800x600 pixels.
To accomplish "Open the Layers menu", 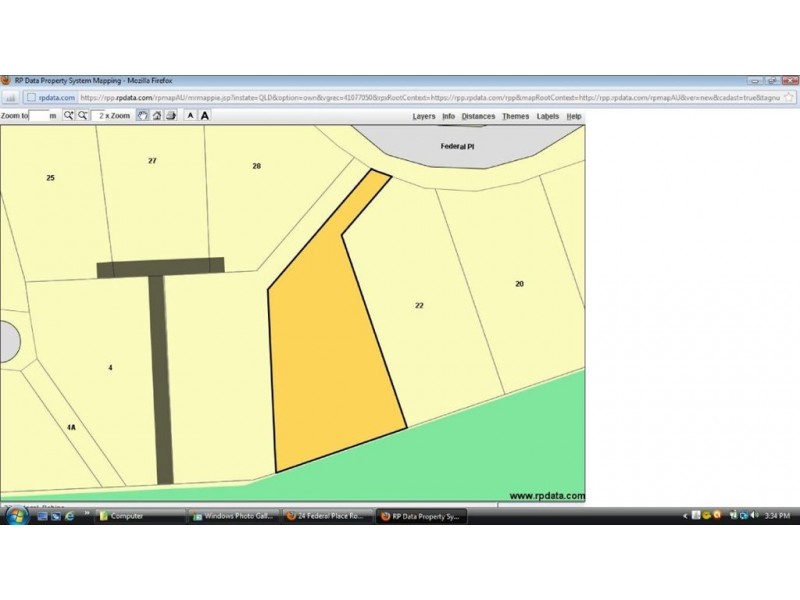I will tap(424, 116).
